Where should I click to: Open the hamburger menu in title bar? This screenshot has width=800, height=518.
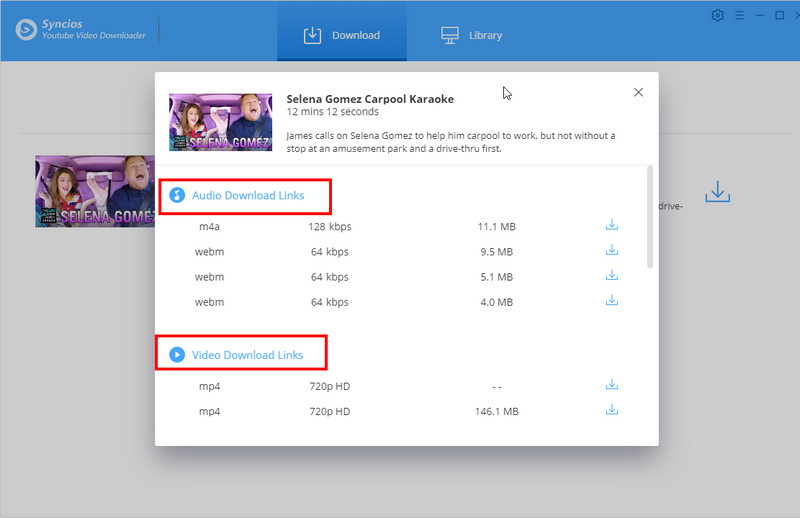[x=739, y=15]
